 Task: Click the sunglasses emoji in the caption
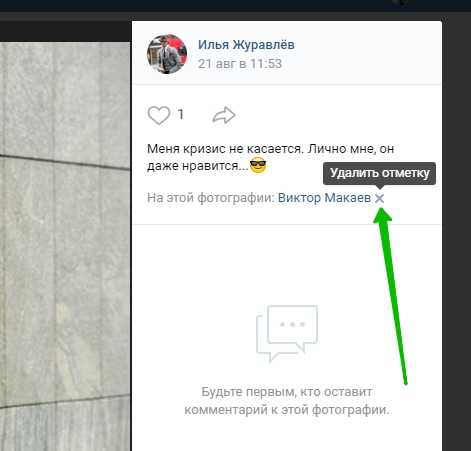click(x=258, y=165)
